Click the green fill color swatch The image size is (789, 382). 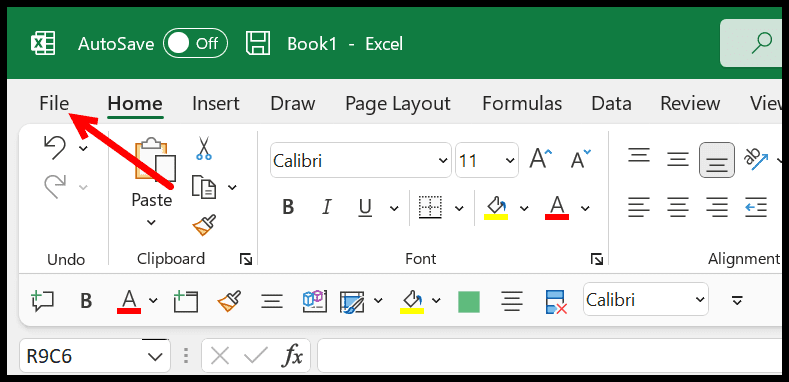click(468, 301)
